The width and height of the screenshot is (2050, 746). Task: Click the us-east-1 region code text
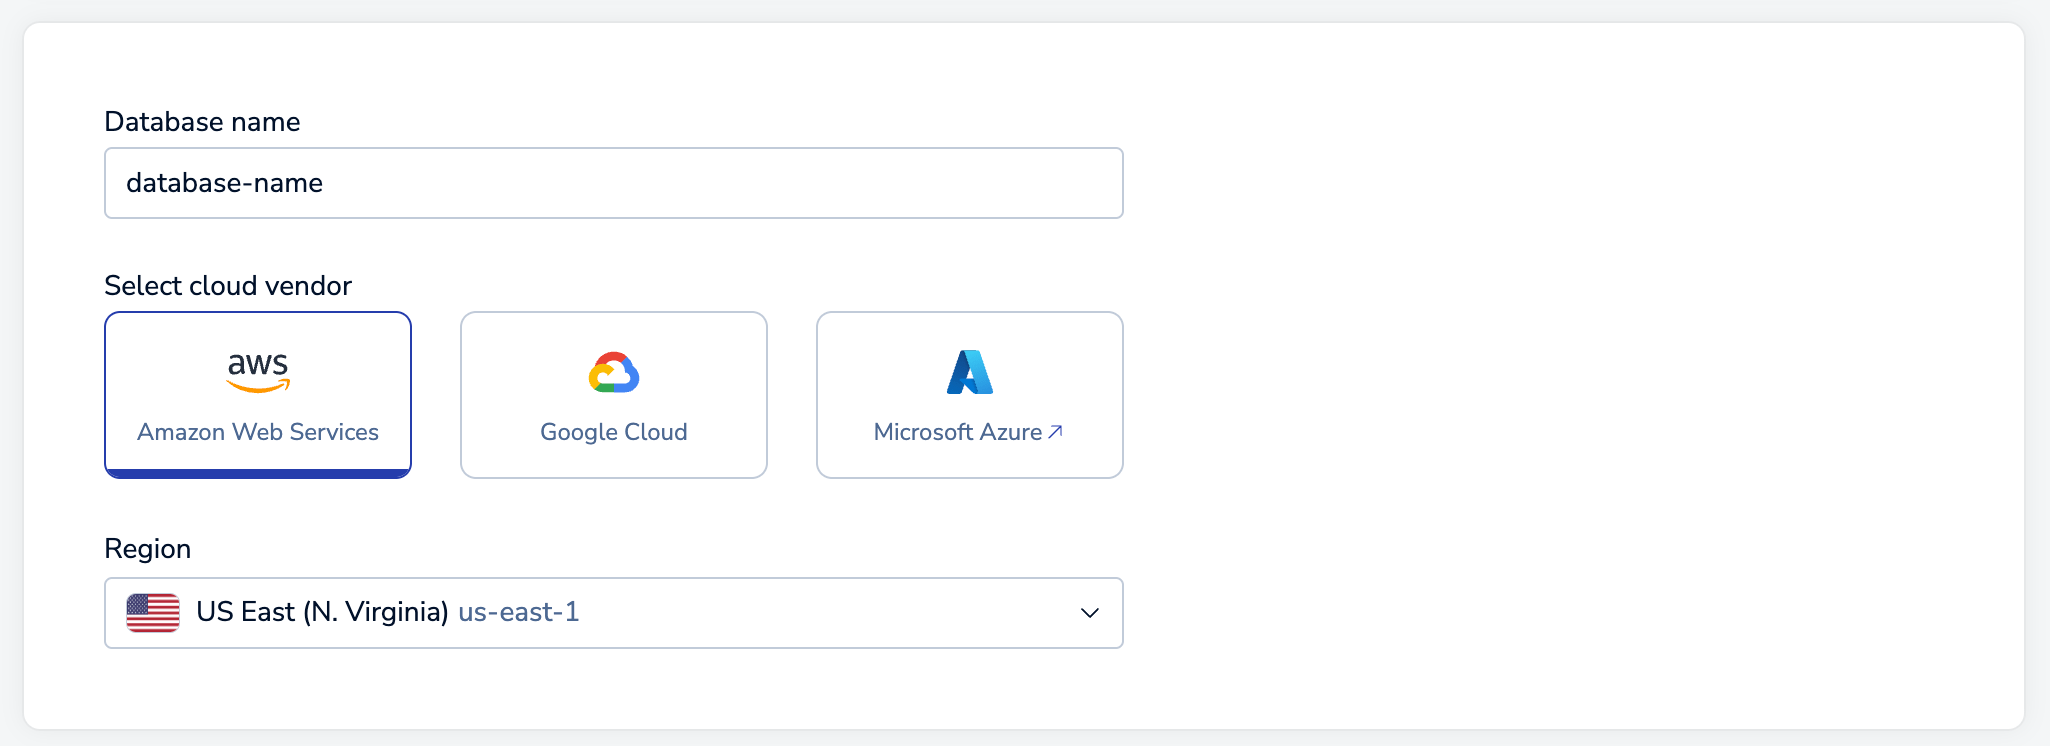(x=519, y=612)
